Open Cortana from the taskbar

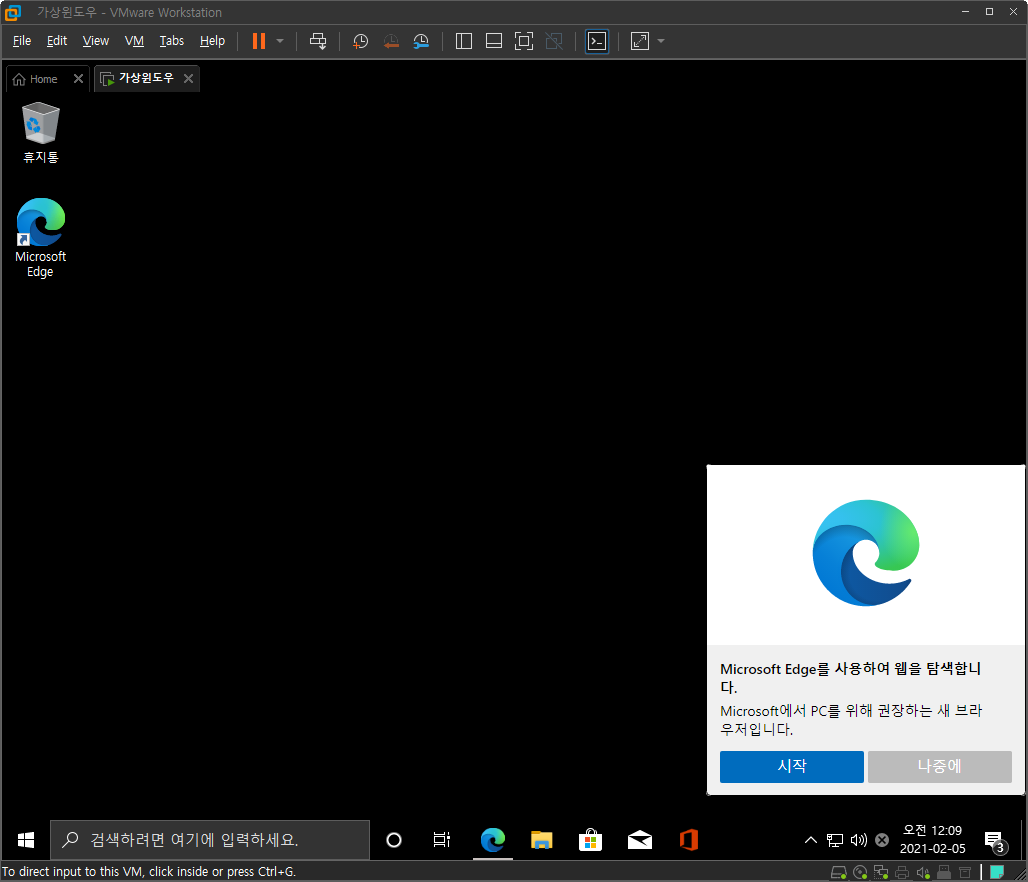pos(394,840)
